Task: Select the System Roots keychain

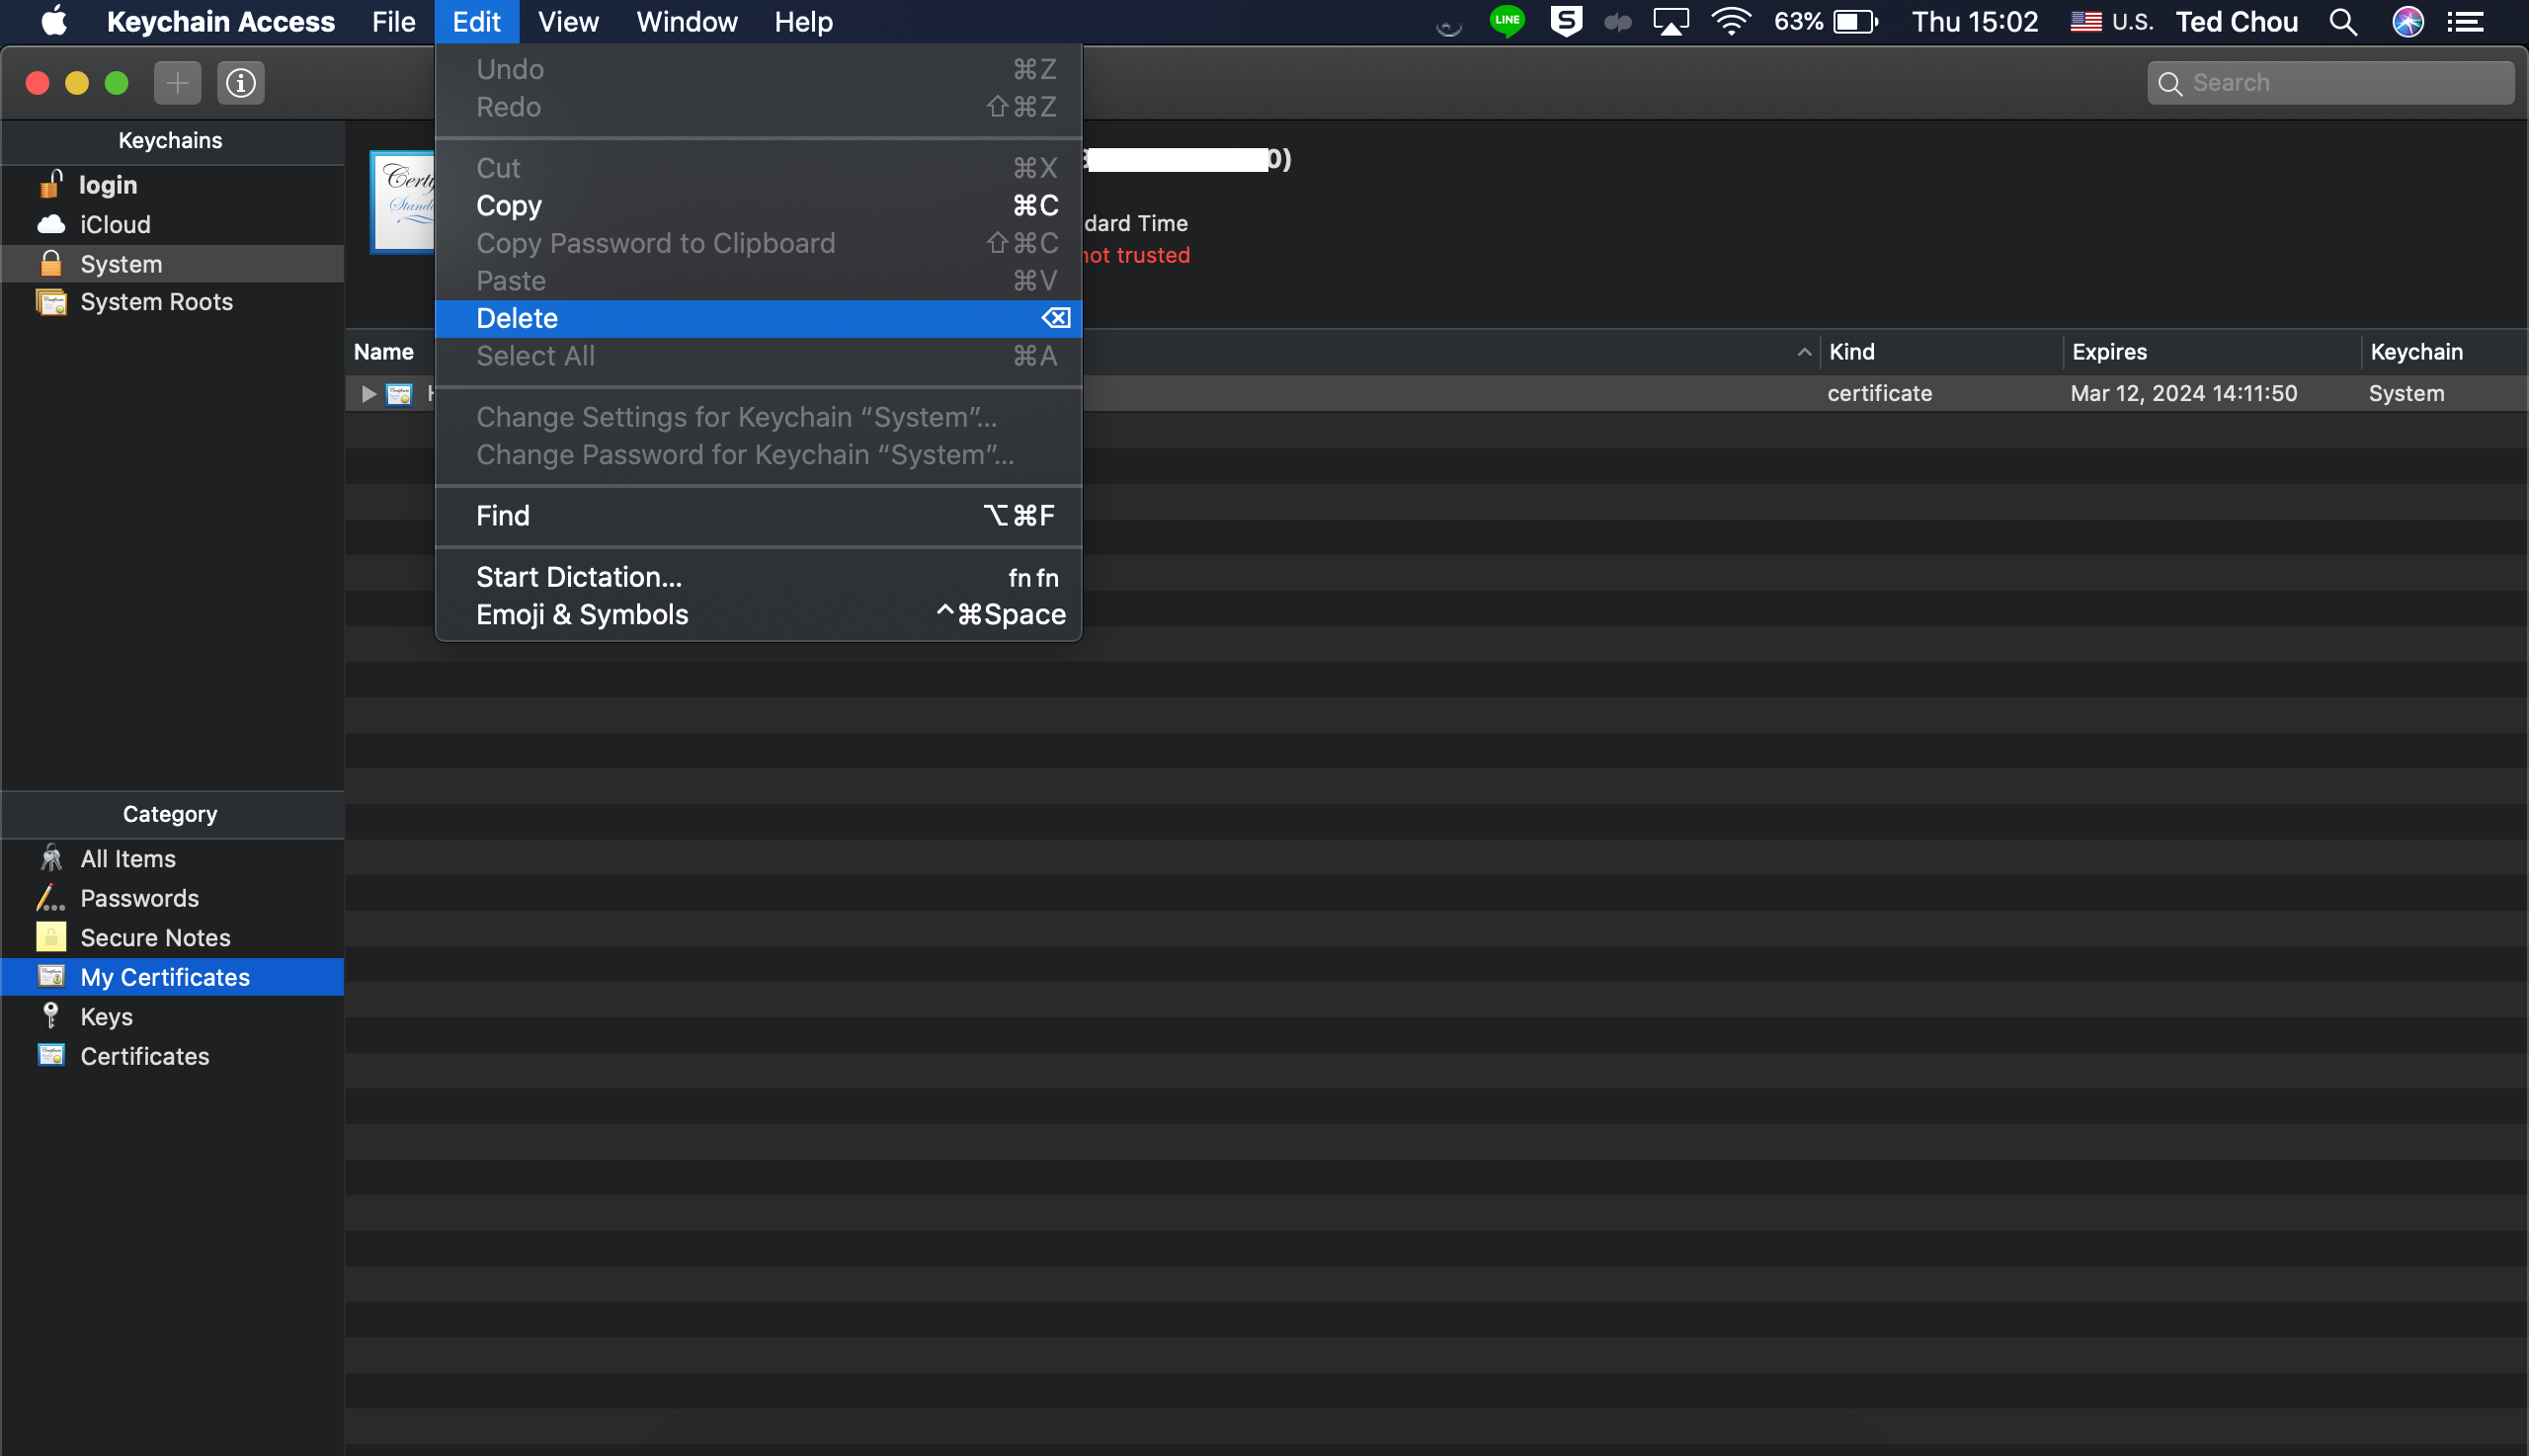Action: click(155, 302)
